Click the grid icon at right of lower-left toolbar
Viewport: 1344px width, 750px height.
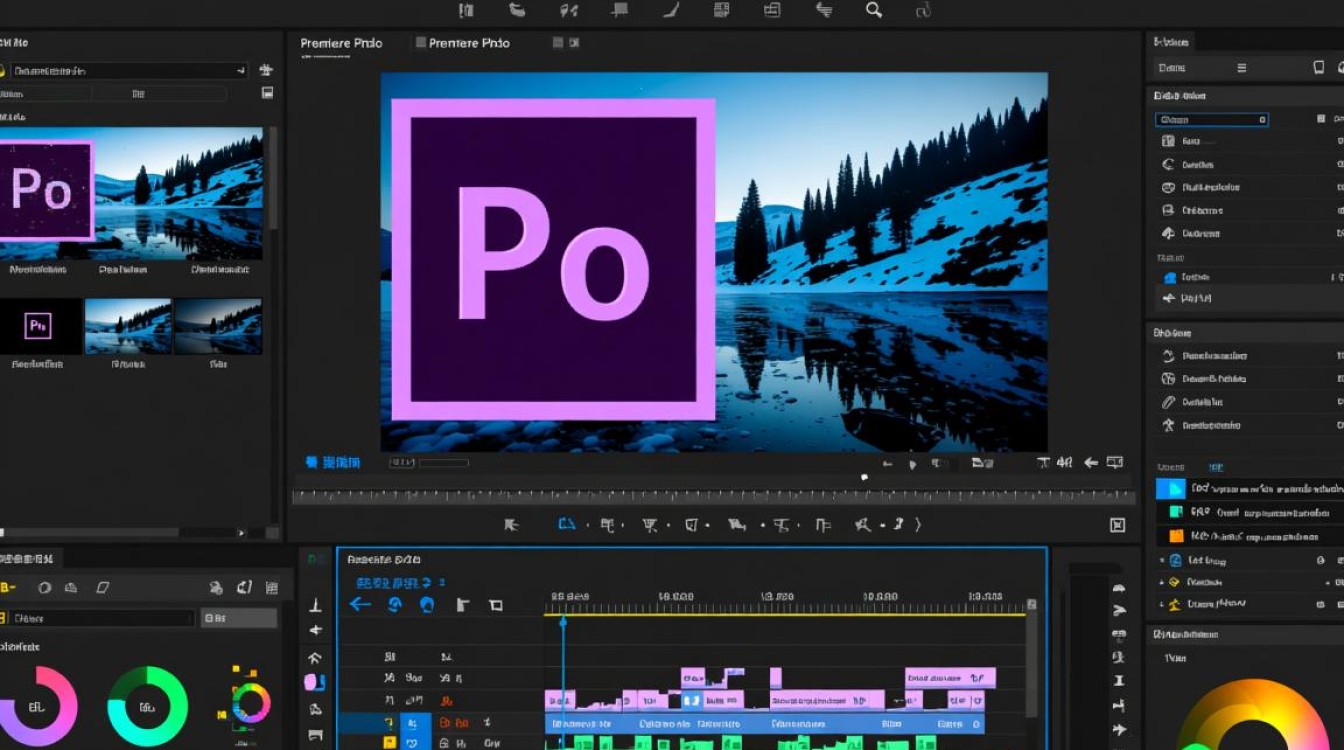click(273, 588)
